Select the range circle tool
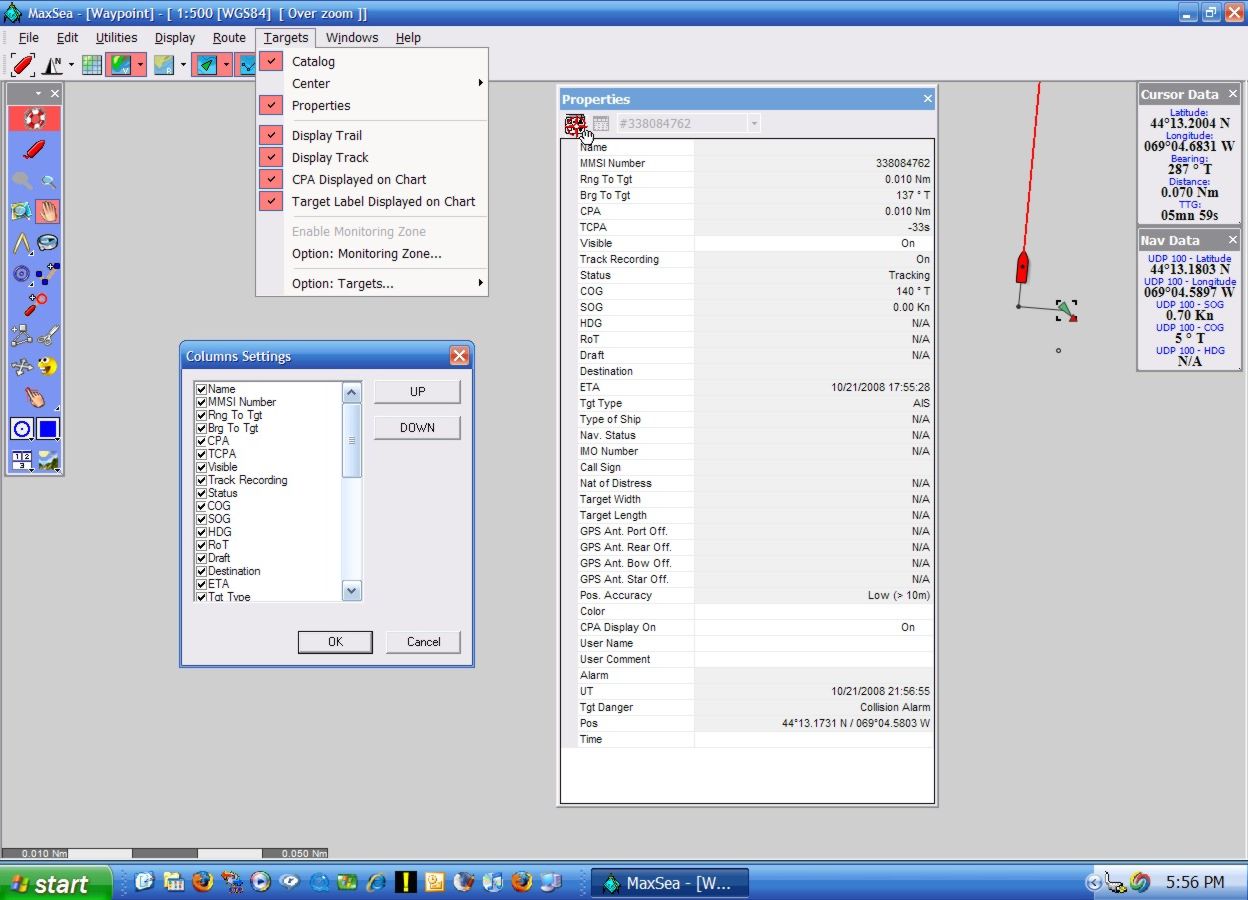This screenshot has height=900, width=1248. 22,273
